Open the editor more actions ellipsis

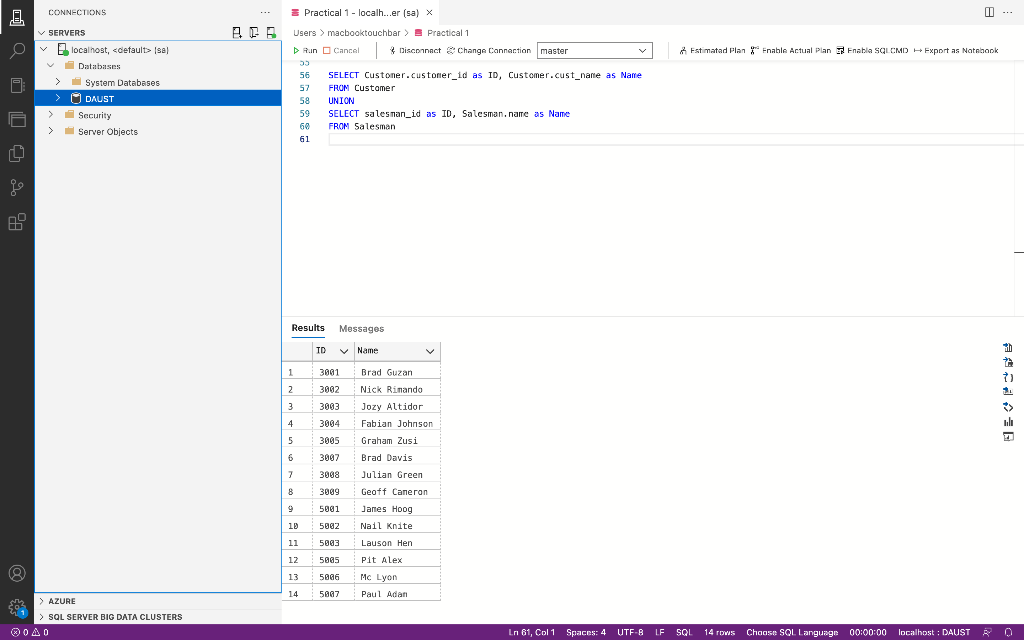pos(1008,12)
